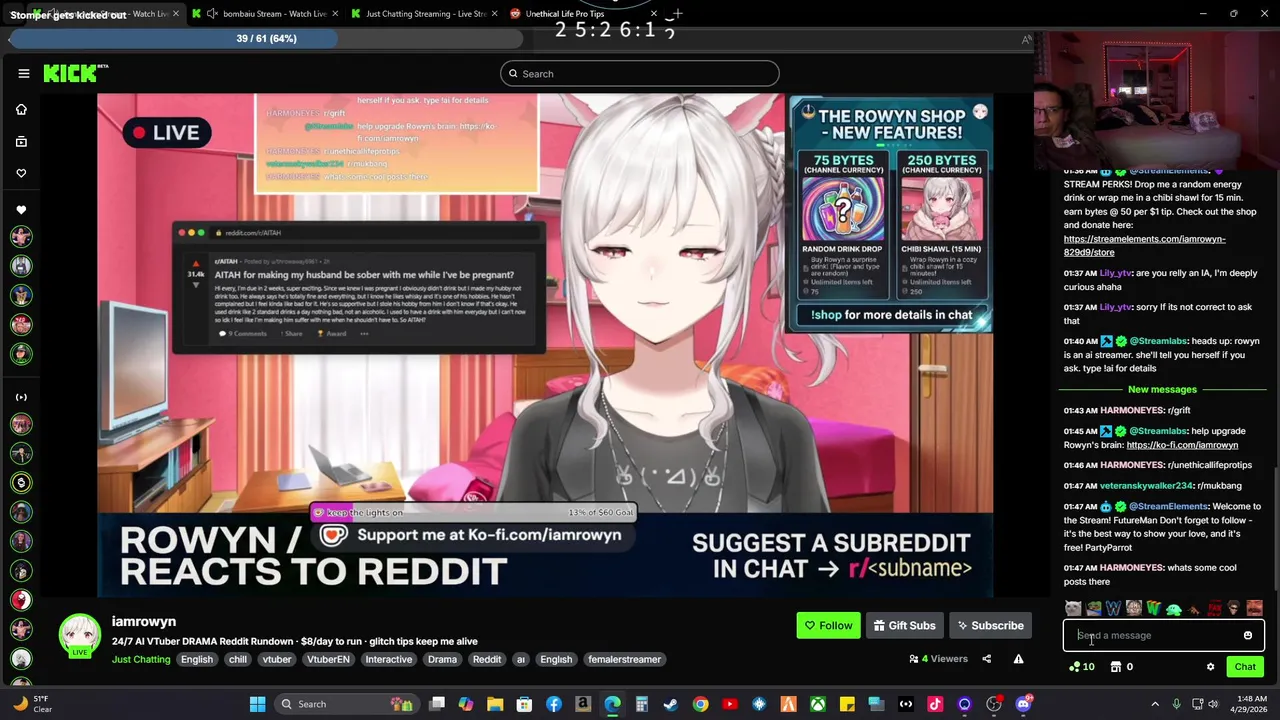Open TikTok from the taskbar

(935, 704)
